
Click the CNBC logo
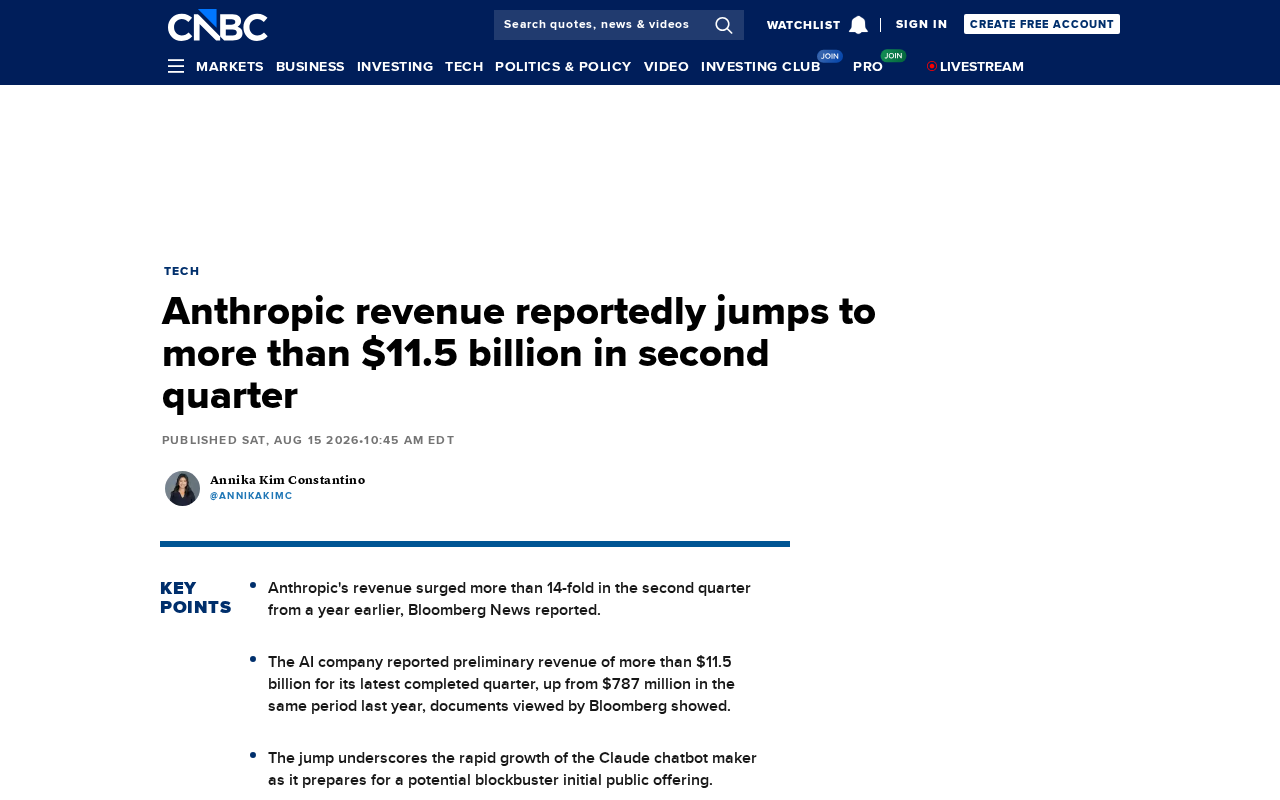pyautogui.click(x=218, y=25)
